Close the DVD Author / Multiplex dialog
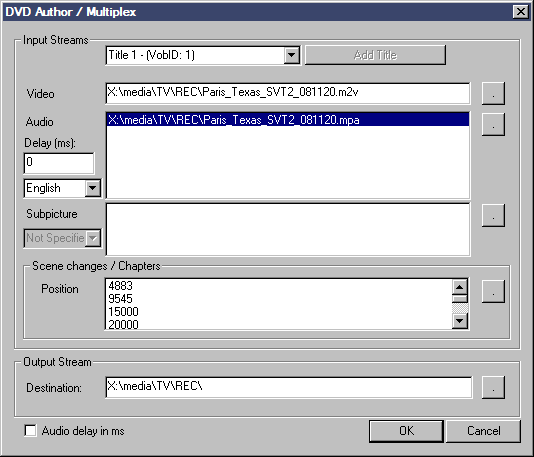This screenshot has height=457, width=534. point(521,12)
